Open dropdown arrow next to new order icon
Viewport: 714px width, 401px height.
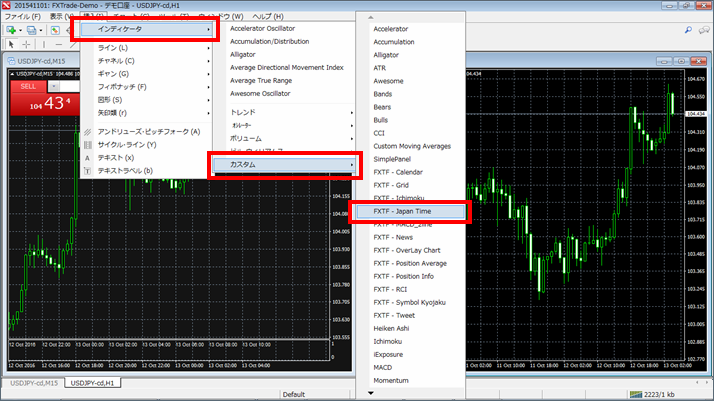coord(20,30)
